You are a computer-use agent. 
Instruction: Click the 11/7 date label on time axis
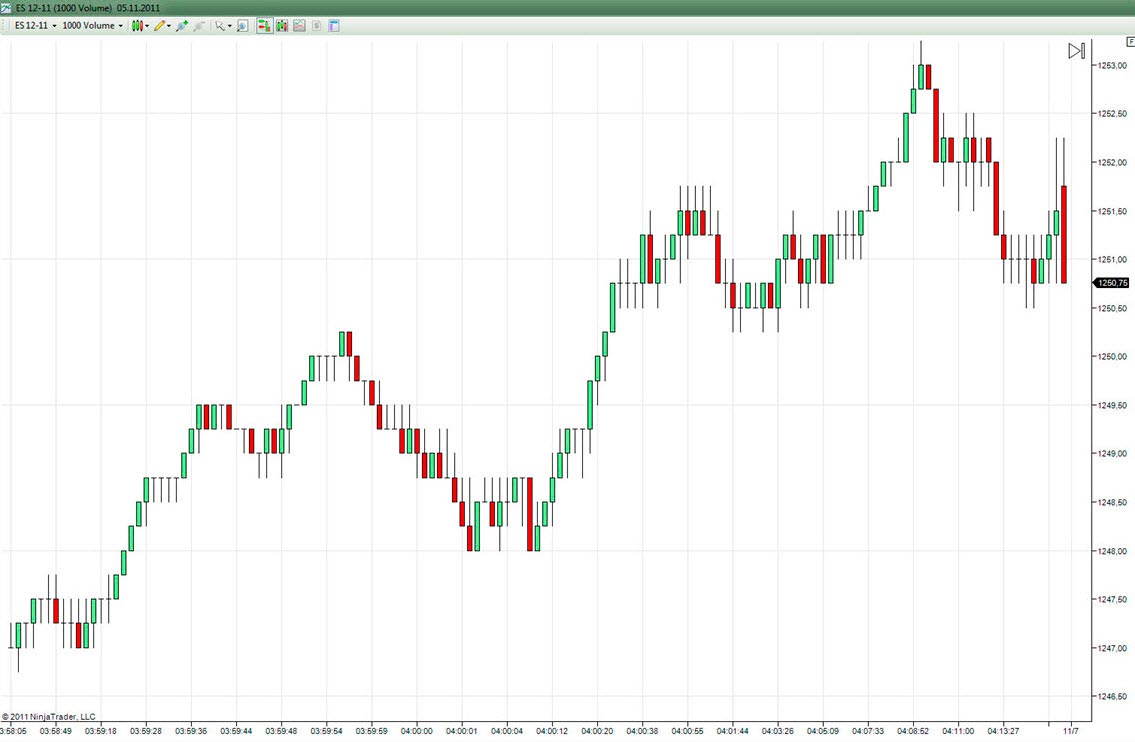pyautogui.click(x=1071, y=731)
